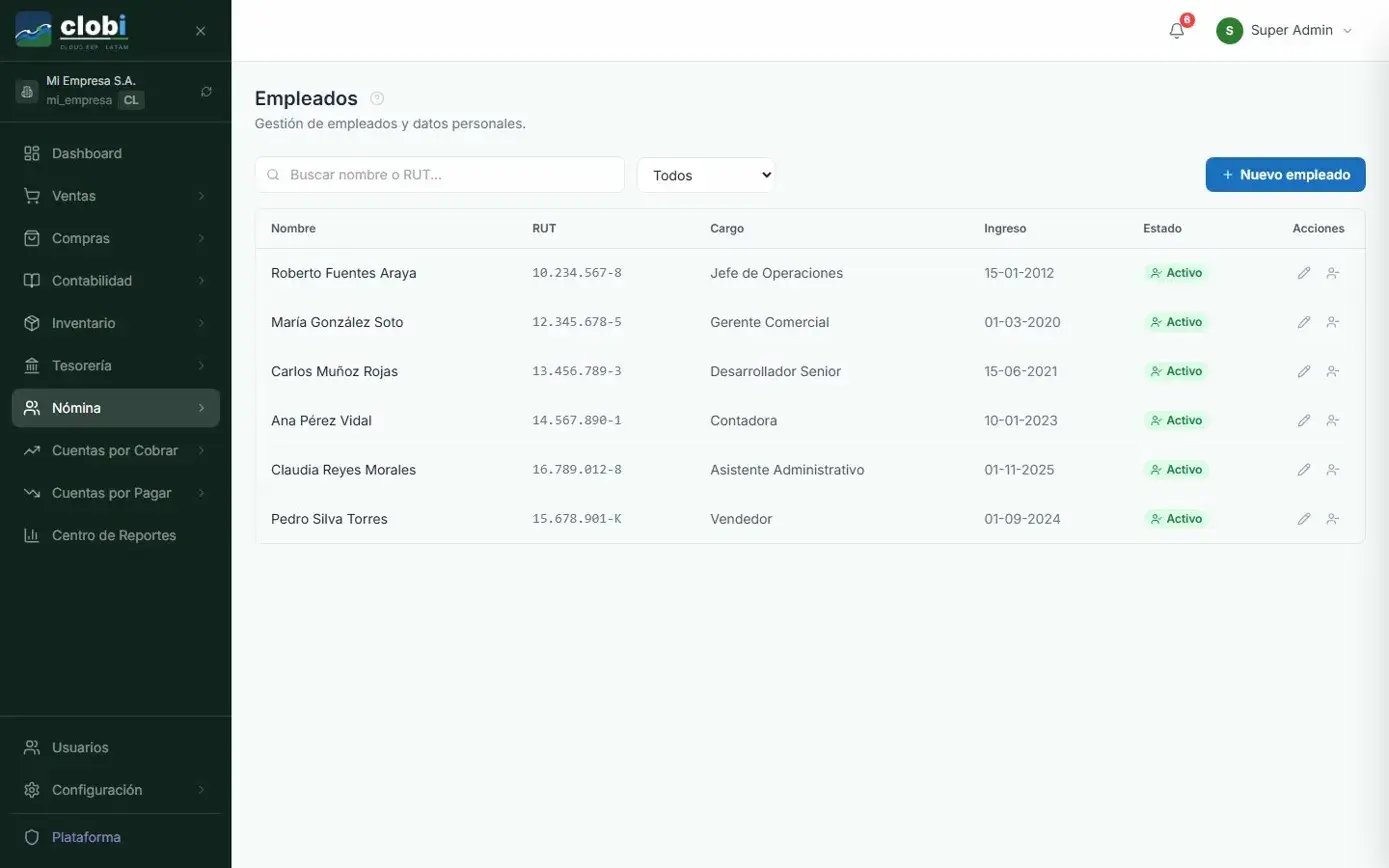Click the Nuevo empleado button
The width and height of the screenshot is (1389, 868).
(x=1285, y=174)
